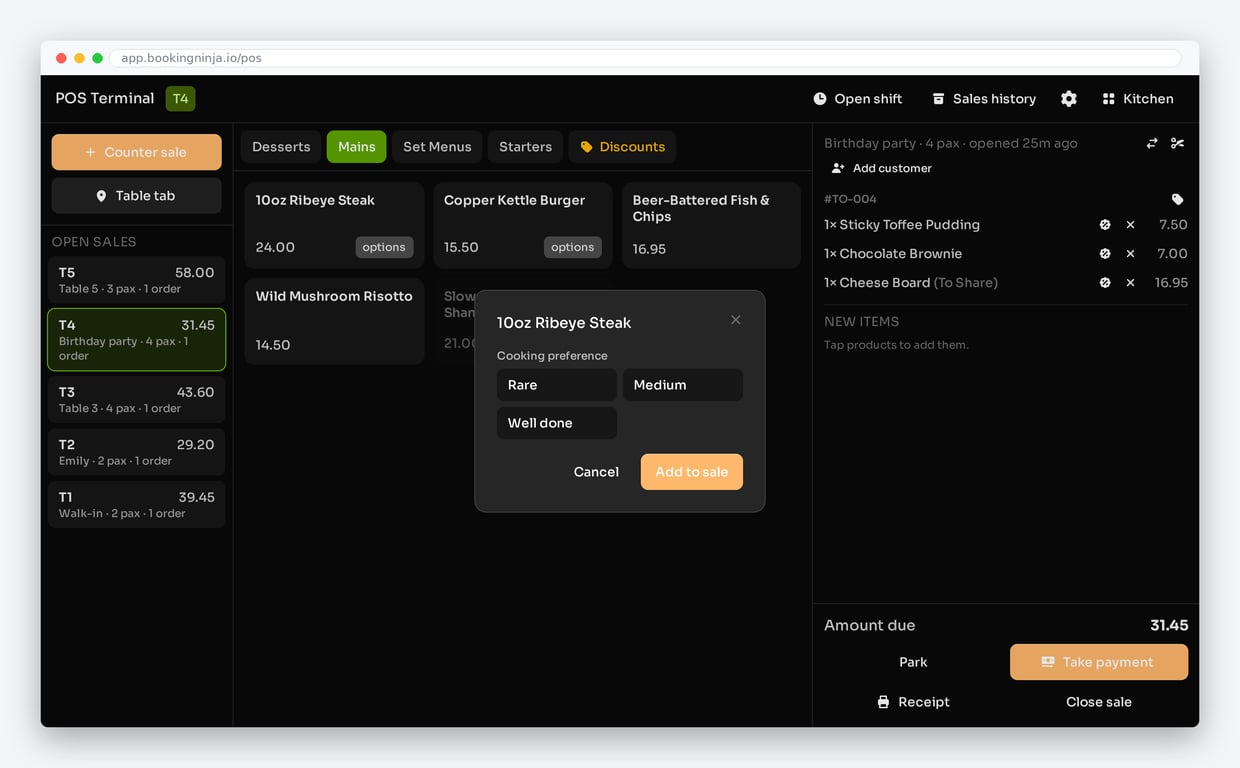1240x768 pixels.
Task: Select open sale T3 Table 3
Action: pos(136,400)
